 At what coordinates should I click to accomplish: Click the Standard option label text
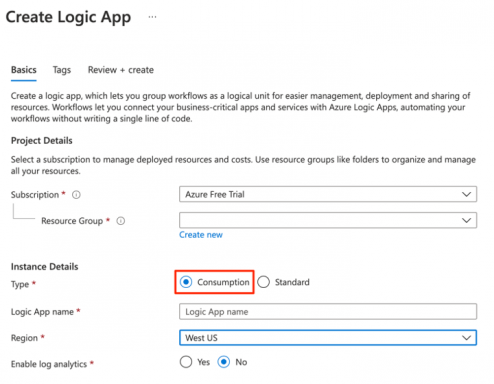292,282
